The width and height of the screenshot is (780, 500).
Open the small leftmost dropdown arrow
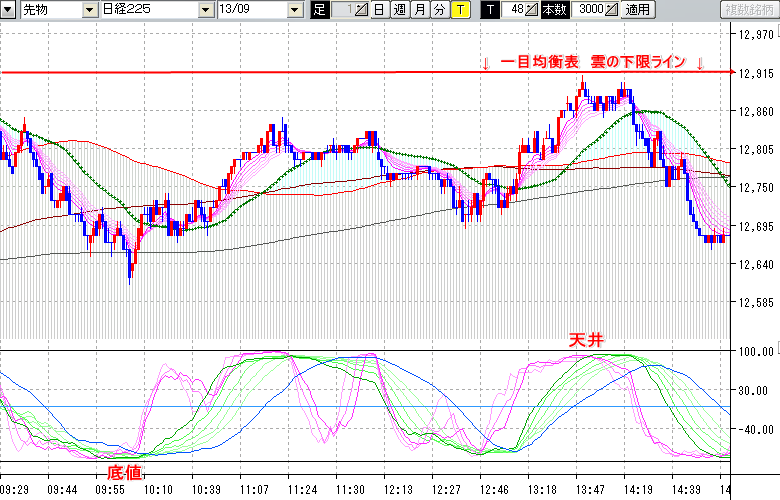coord(9,10)
